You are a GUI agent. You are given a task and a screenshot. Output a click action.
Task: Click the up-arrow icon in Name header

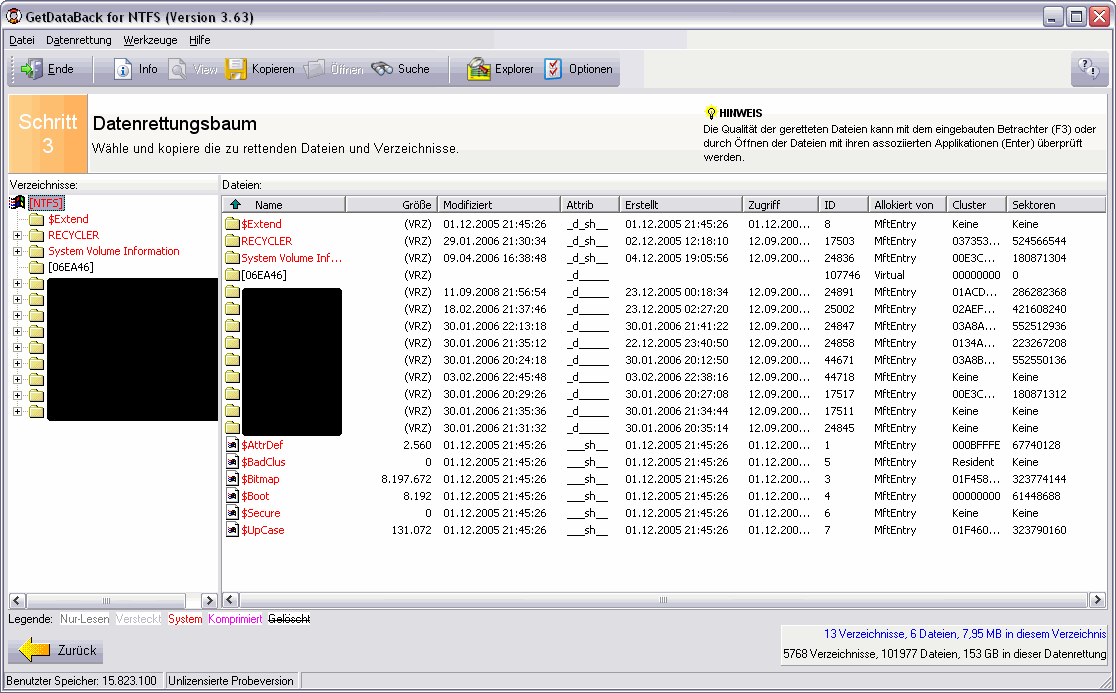point(235,204)
